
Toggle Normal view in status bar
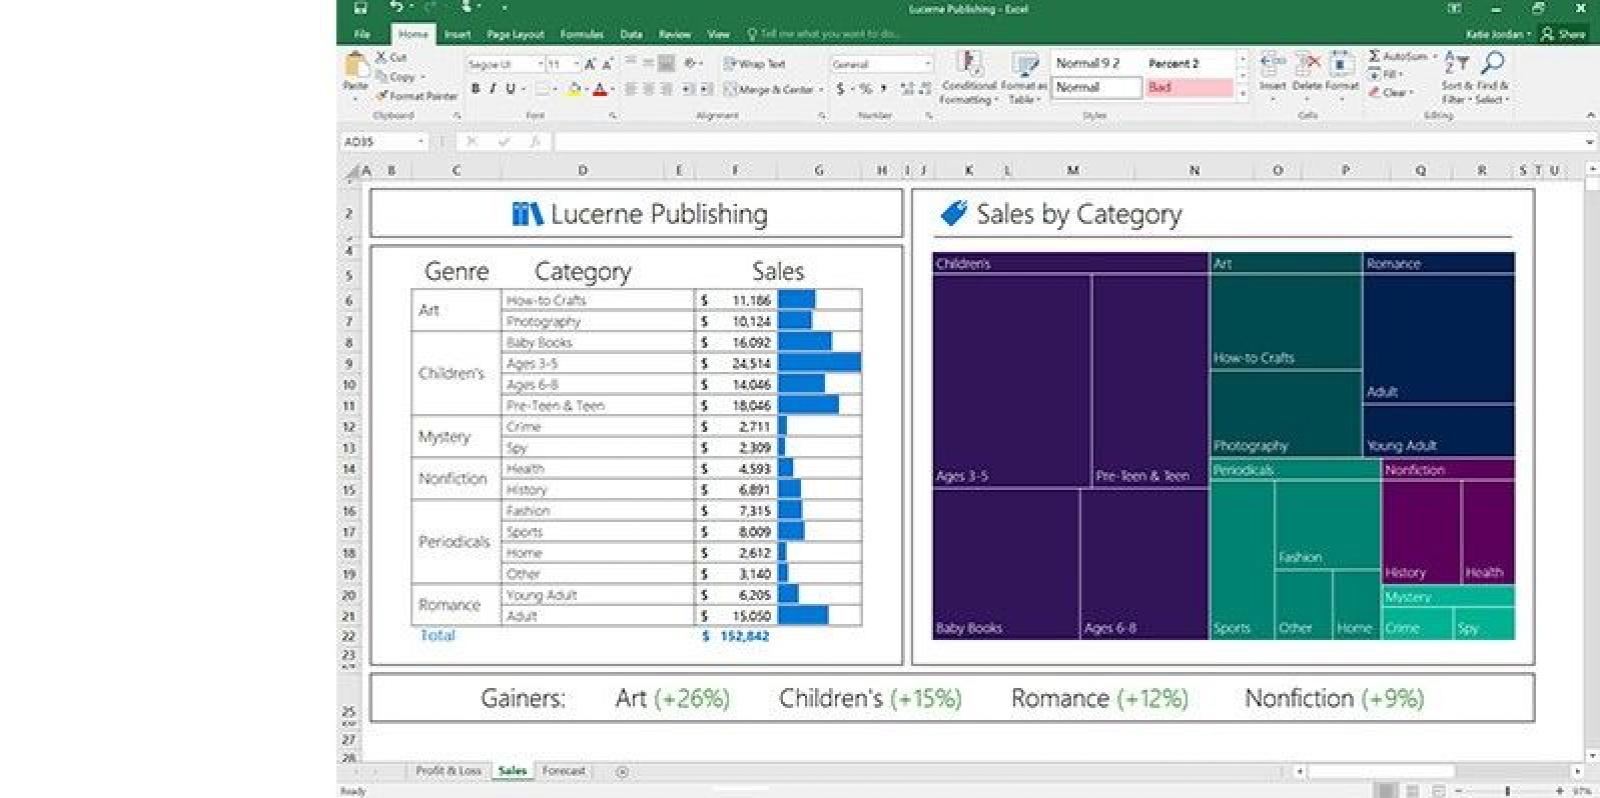tap(1386, 791)
